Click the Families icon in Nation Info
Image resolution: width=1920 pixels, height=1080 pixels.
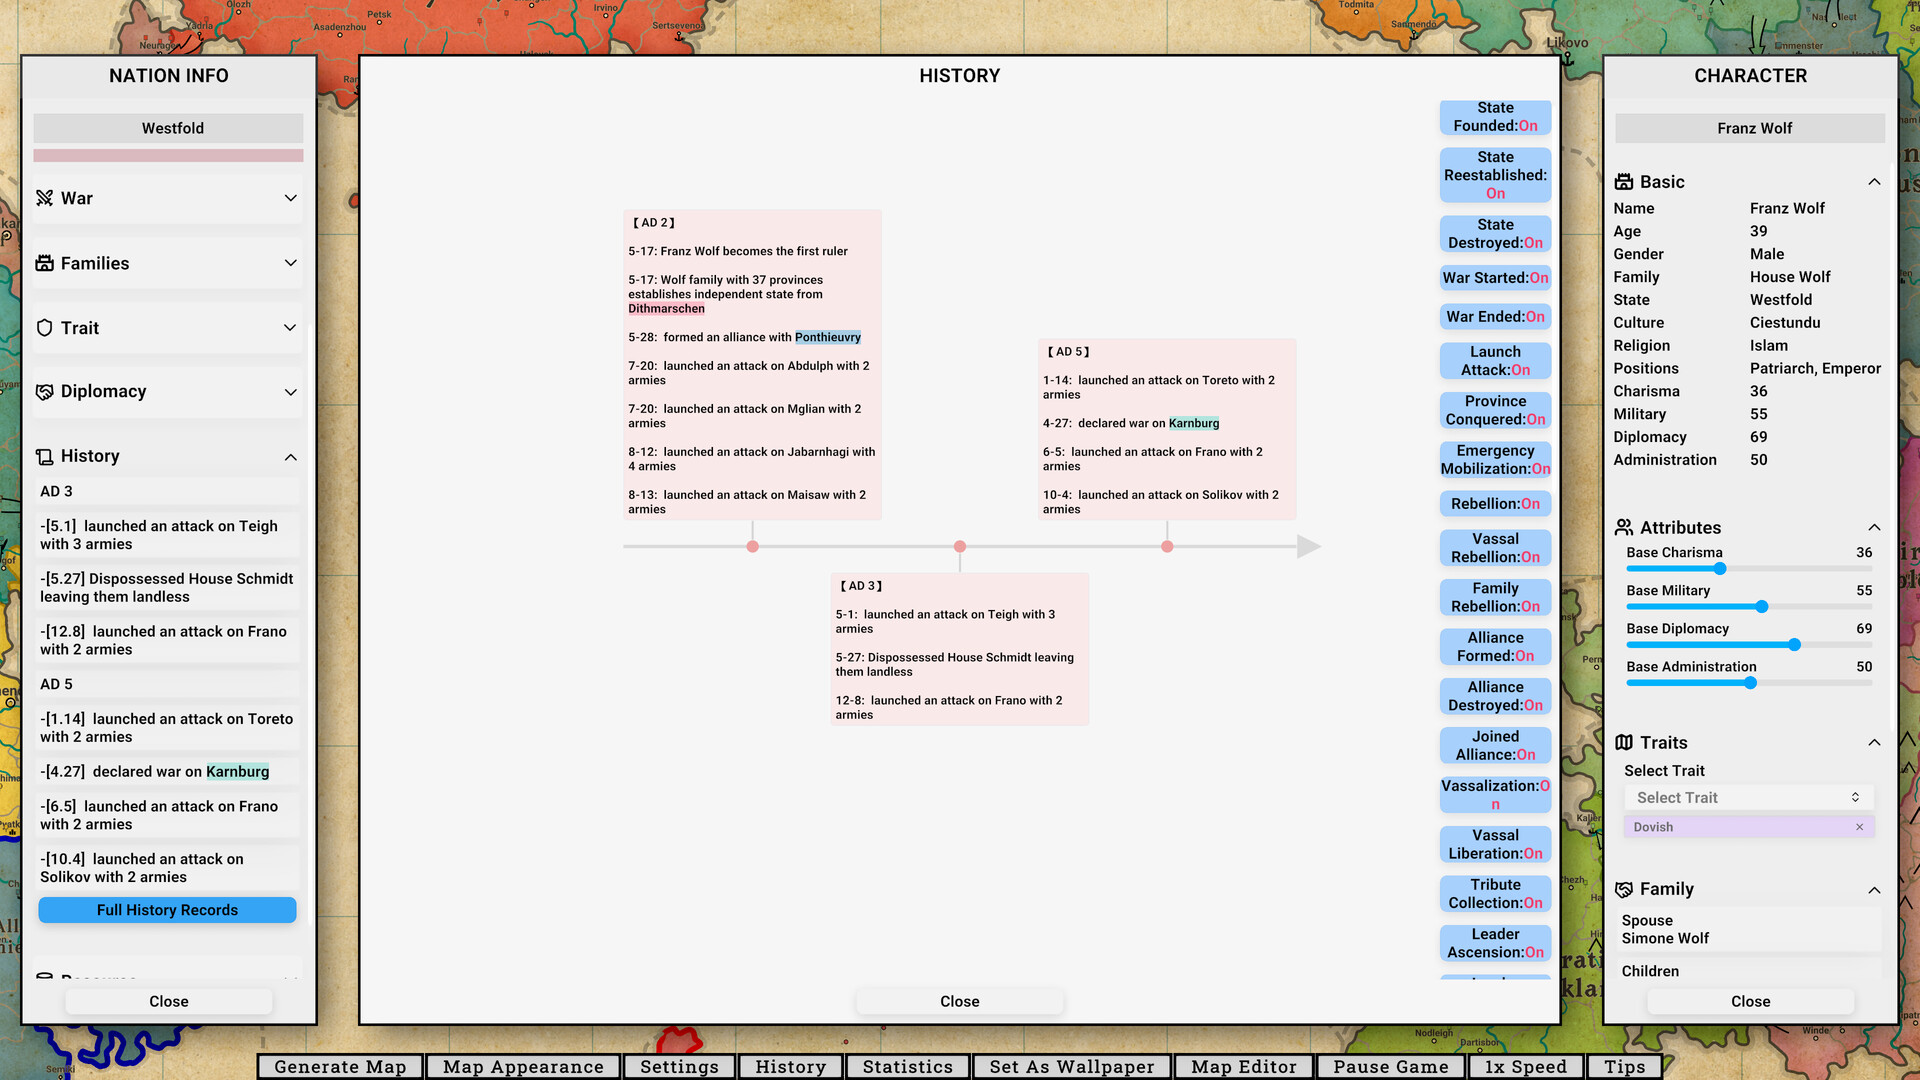[x=45, y=263]
